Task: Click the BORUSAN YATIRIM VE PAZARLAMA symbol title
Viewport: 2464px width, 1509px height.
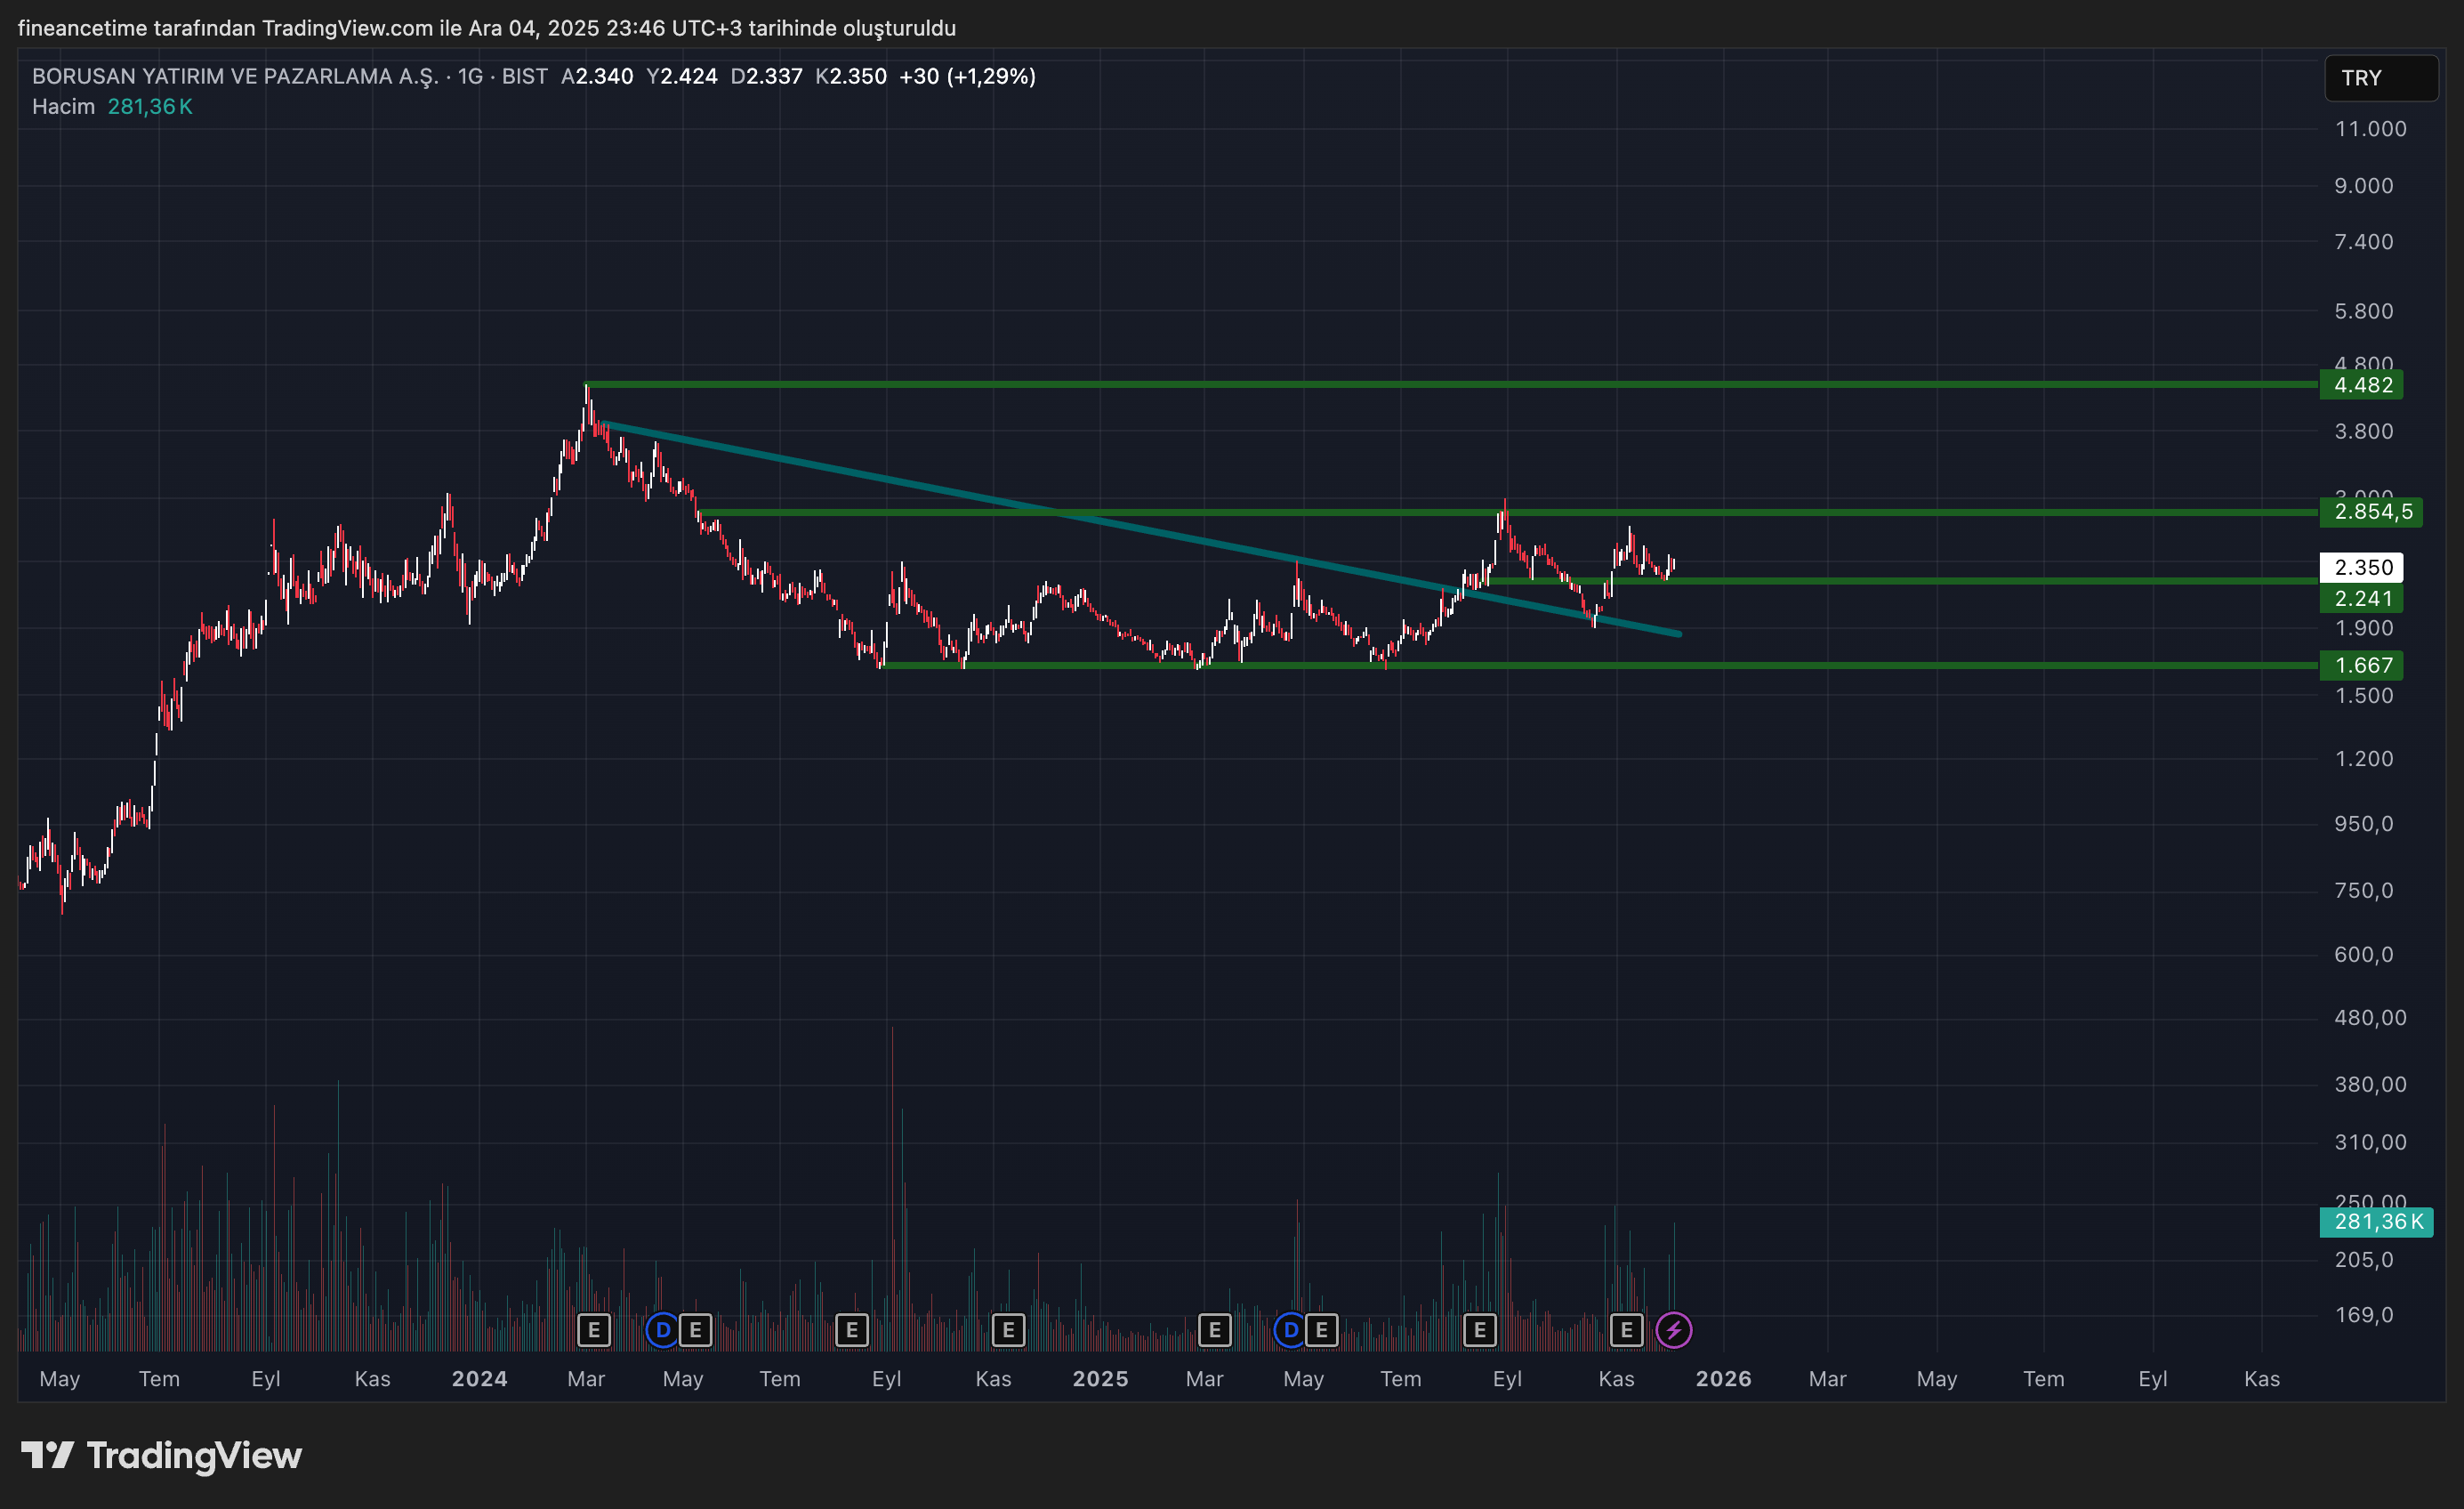Action: pyautogui.click(x=235, y=76)
